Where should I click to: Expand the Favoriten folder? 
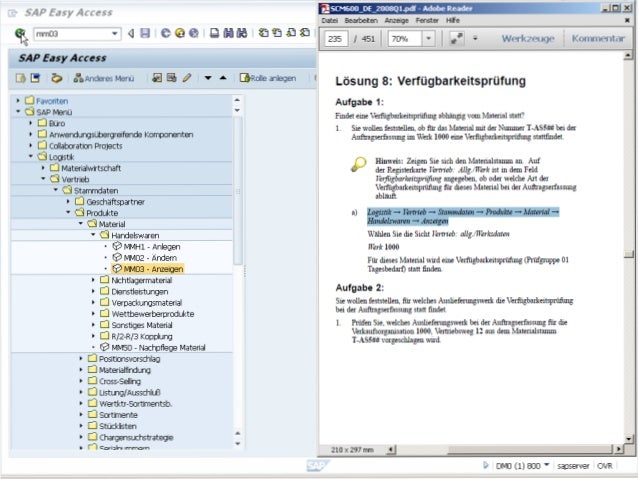[18, 100]
